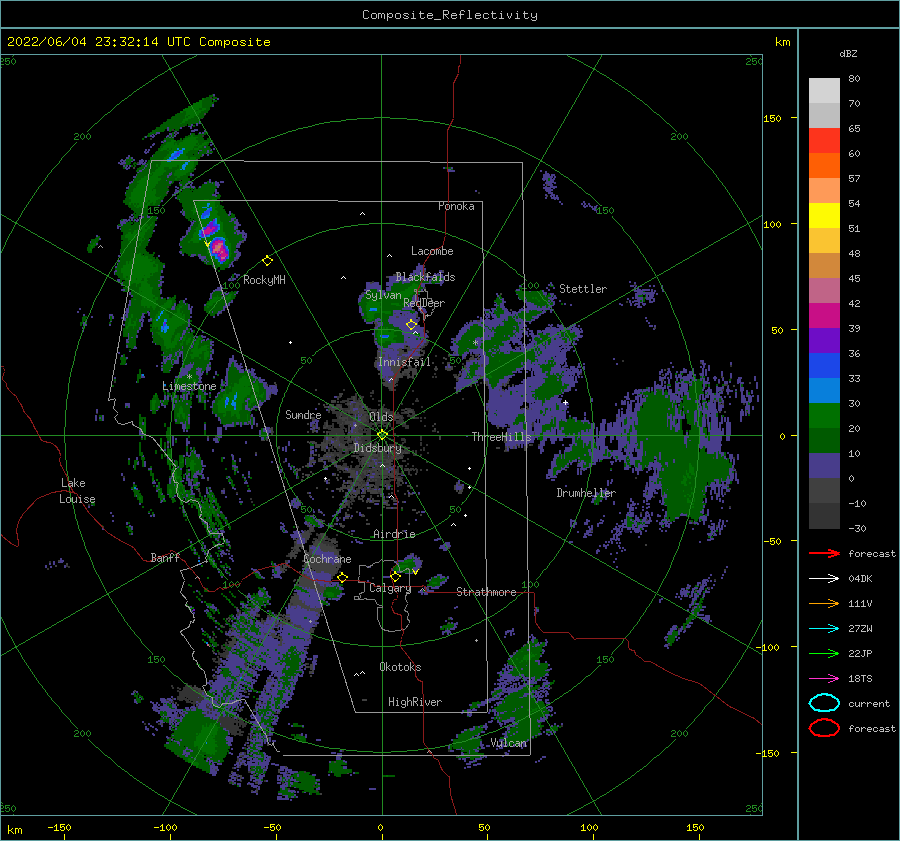The image size is (900, 841).
Task: Click the Blackfalds town label
Action: tap(425, 277)
